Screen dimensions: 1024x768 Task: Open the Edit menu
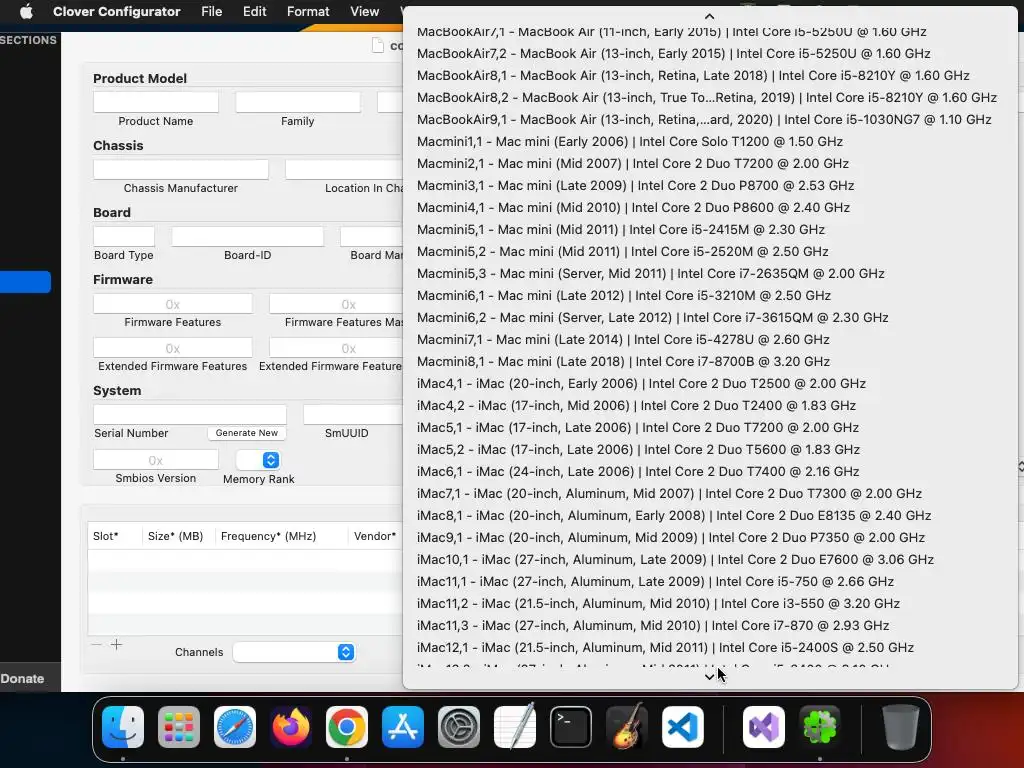coord(254,11)
